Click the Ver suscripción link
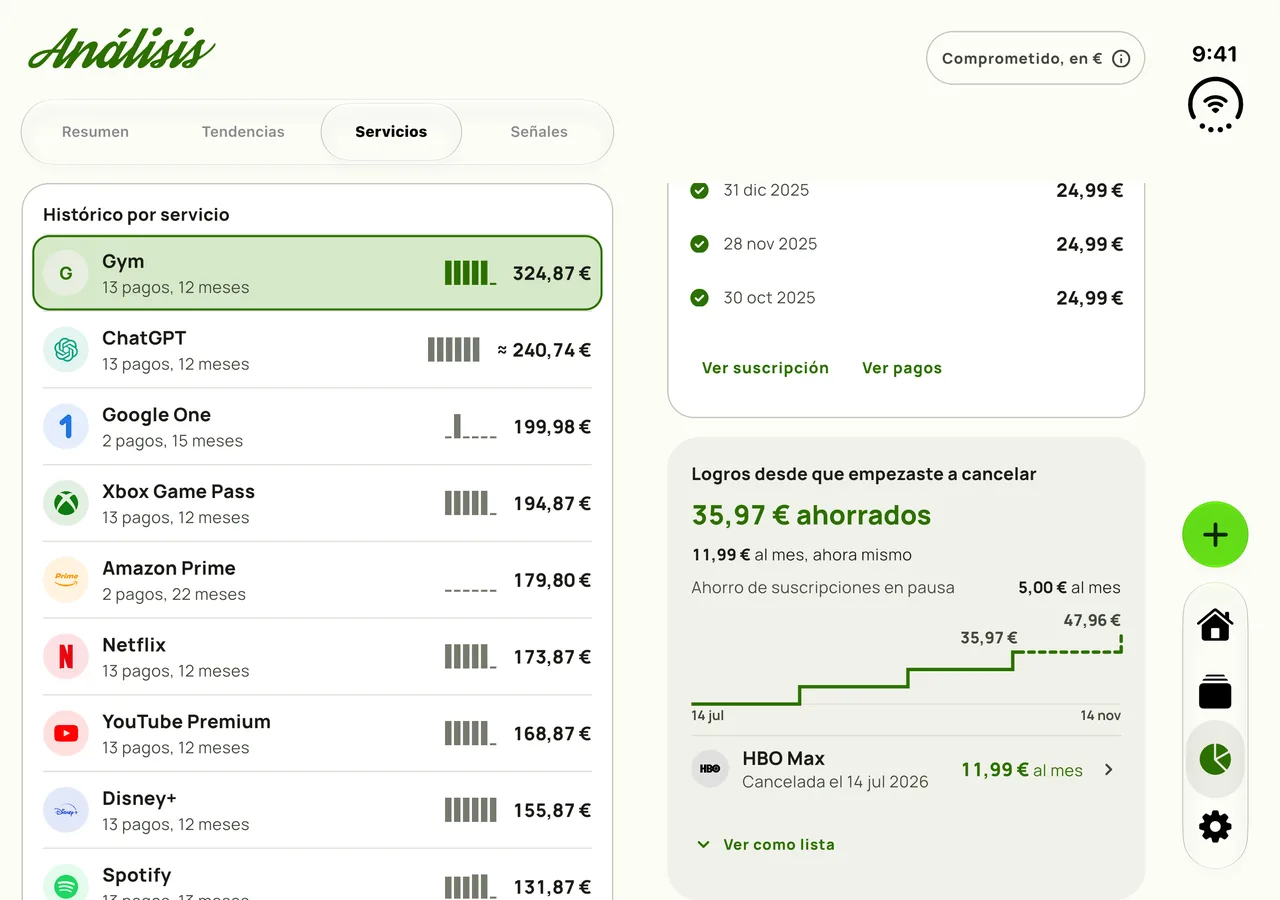The width and height of the screenshot is (1280, 900). tap(765, 368)
